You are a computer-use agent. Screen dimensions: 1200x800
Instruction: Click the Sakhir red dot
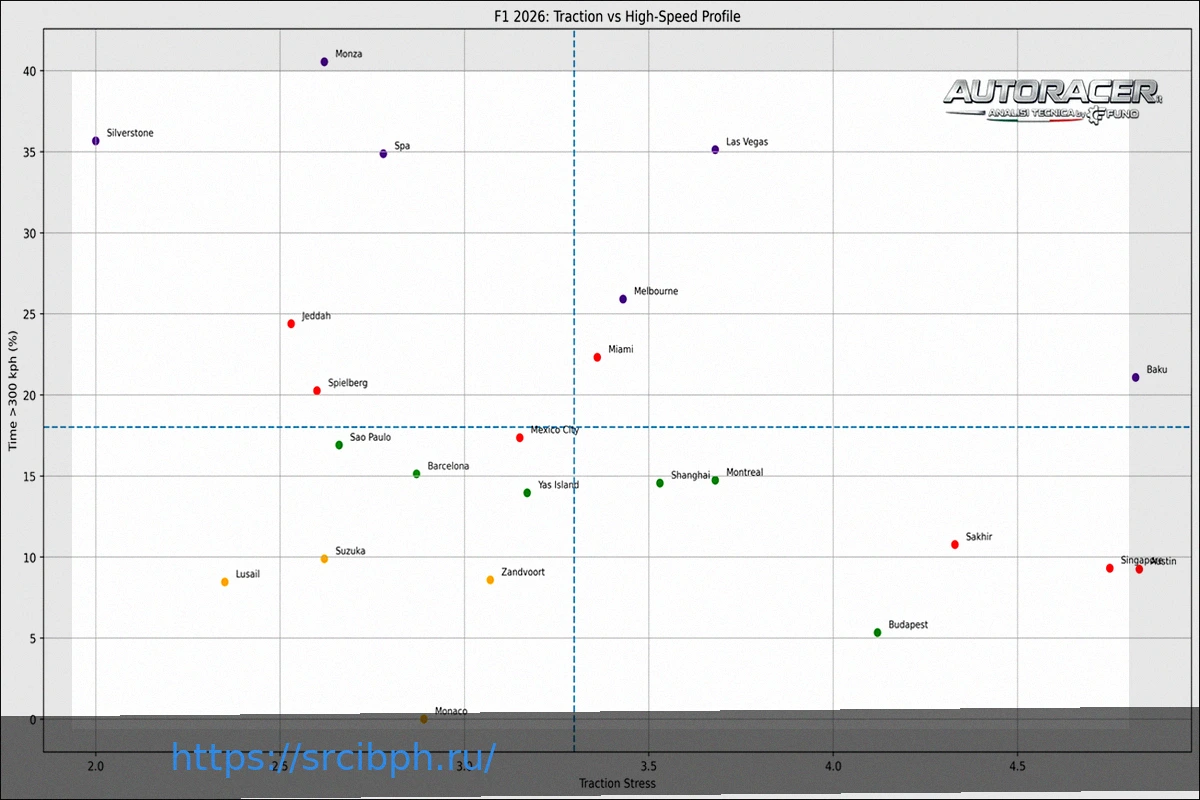coord(955,545)
